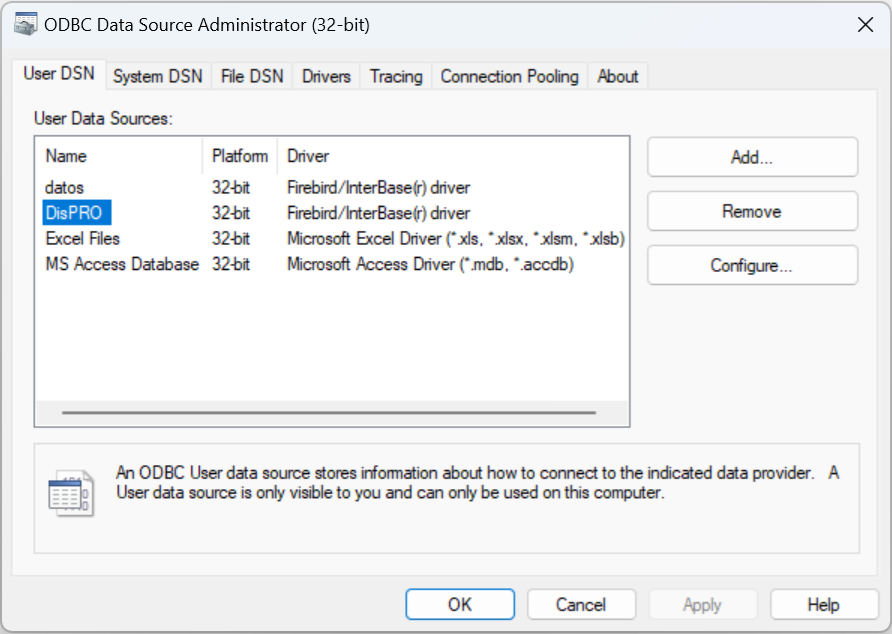Show the About tab

(617, 76)
